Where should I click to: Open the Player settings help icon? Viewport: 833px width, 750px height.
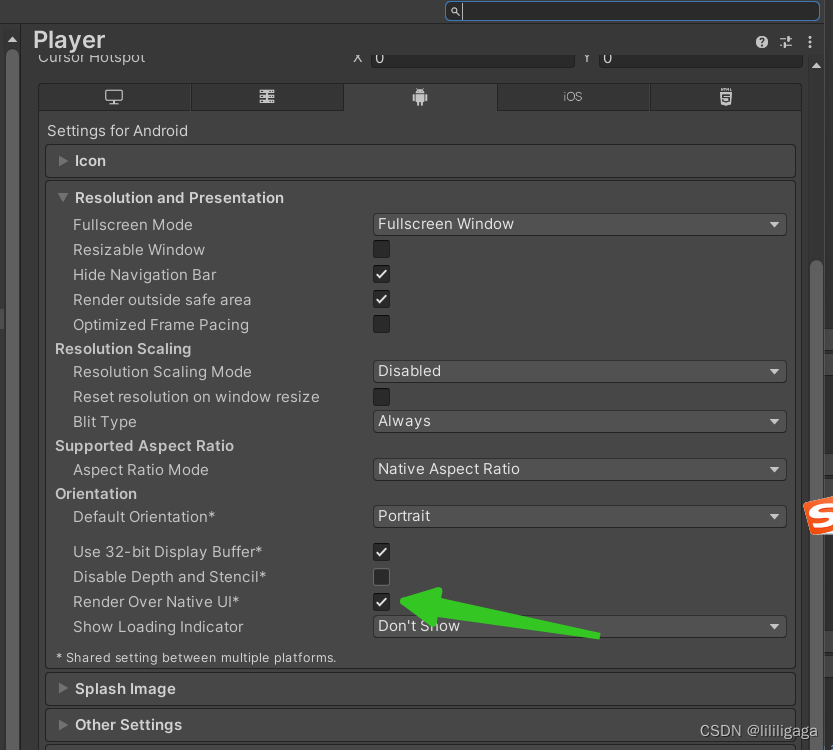click(761, 42)
